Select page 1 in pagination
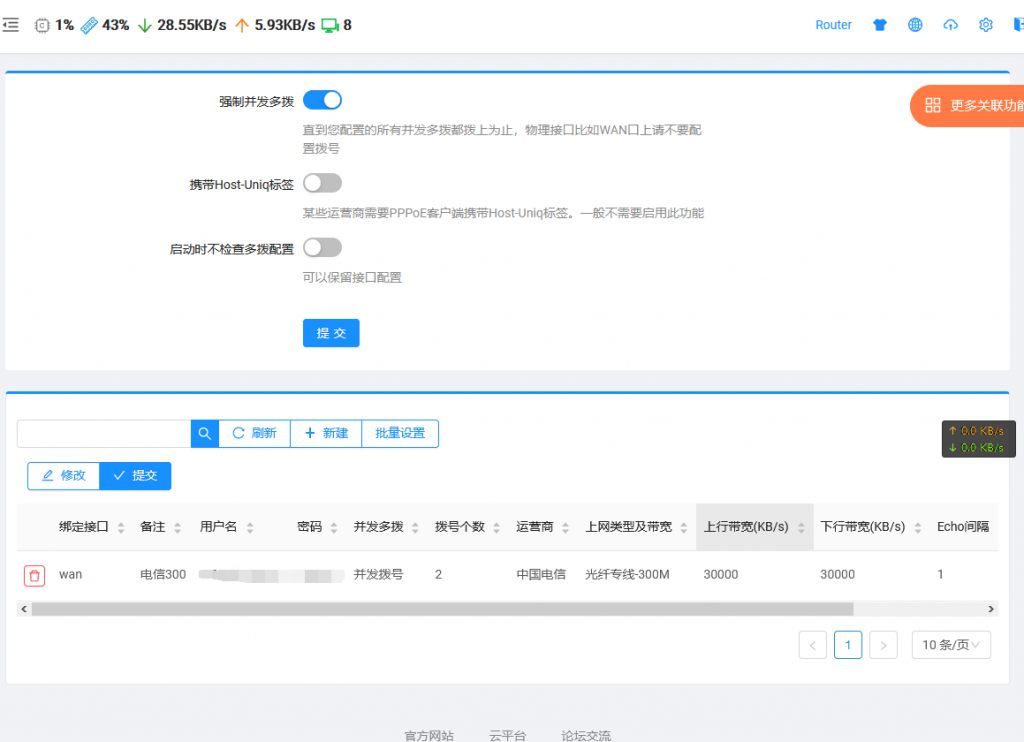 click(848, 645)
